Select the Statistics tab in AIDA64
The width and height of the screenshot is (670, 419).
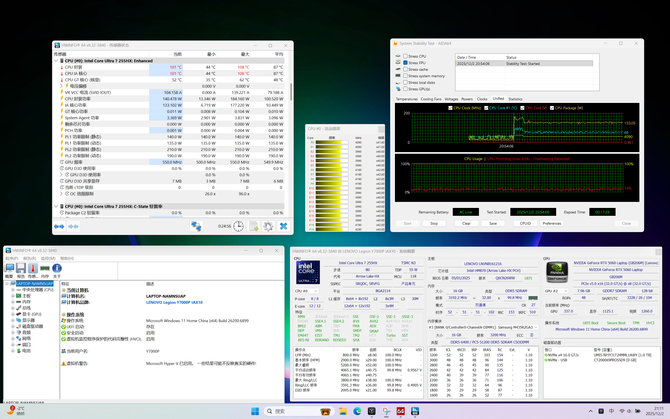click(515, 99)
